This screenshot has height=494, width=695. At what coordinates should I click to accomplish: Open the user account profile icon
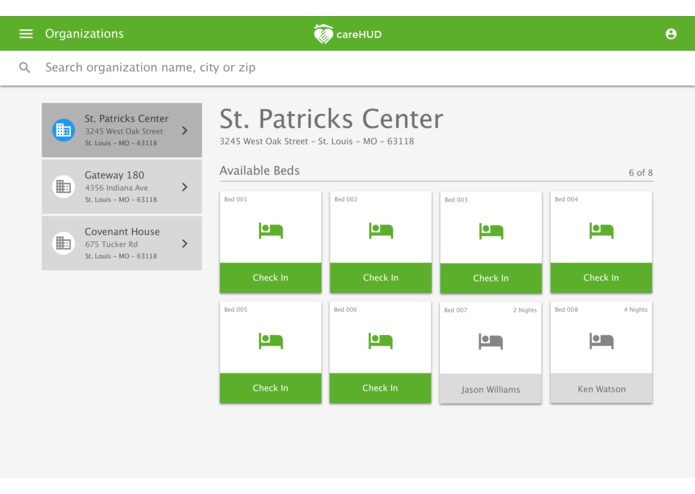(x=671, y=34)
